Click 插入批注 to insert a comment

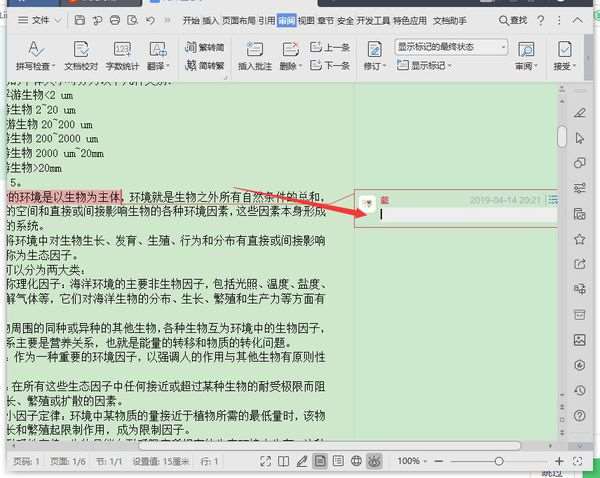click(x=255, y=56)
